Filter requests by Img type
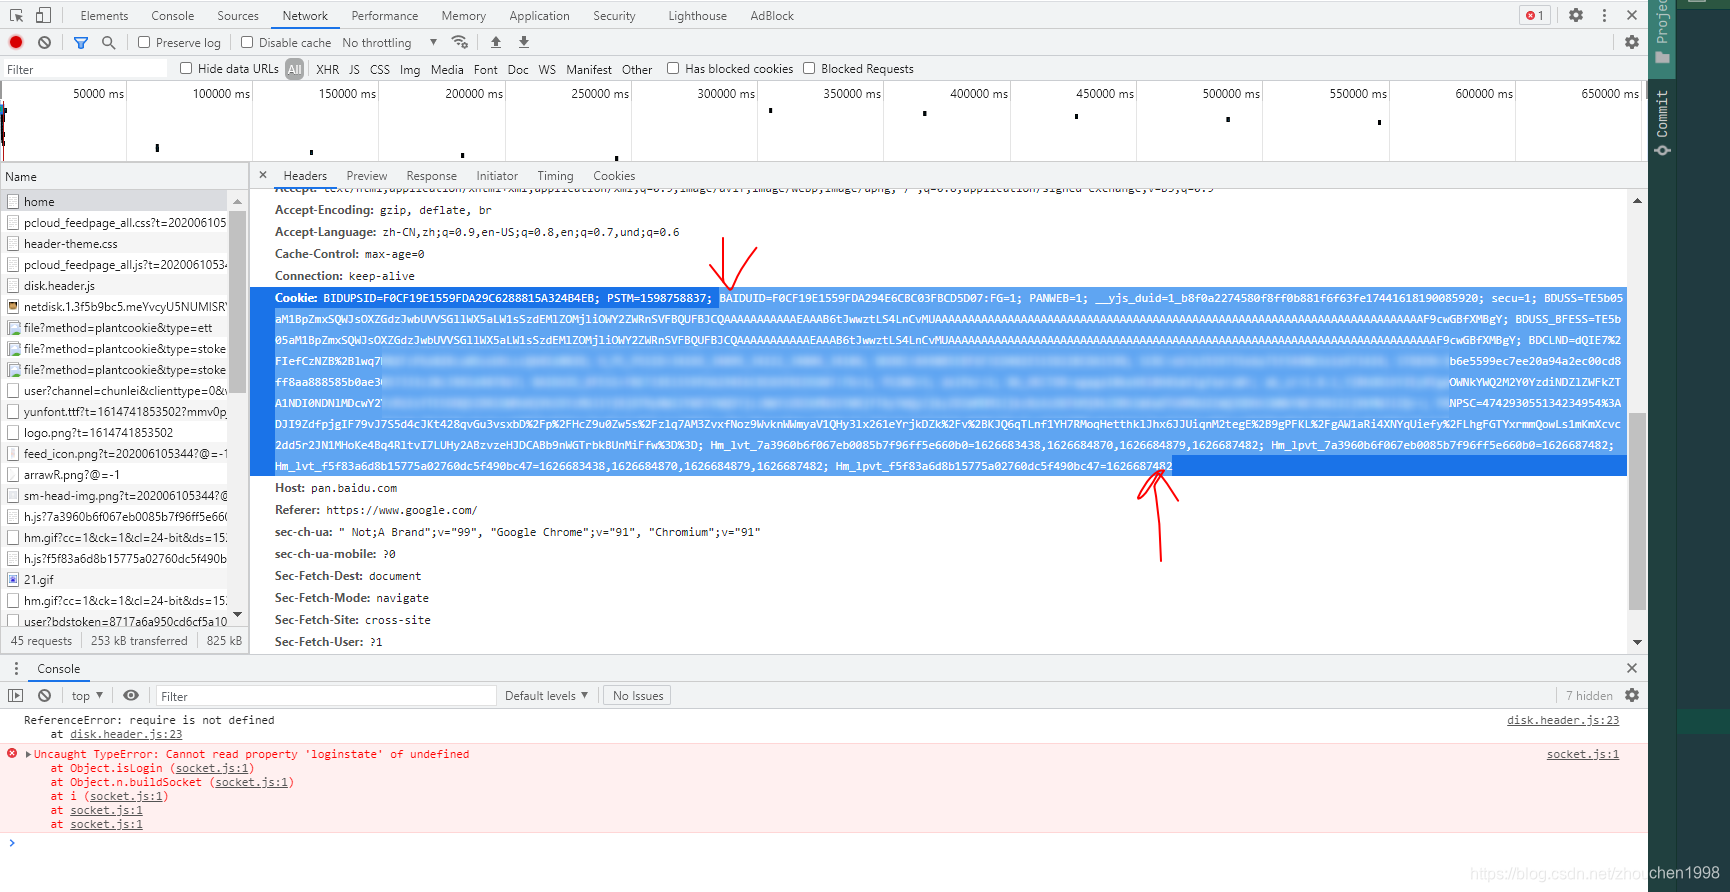 tap(410, 69)
